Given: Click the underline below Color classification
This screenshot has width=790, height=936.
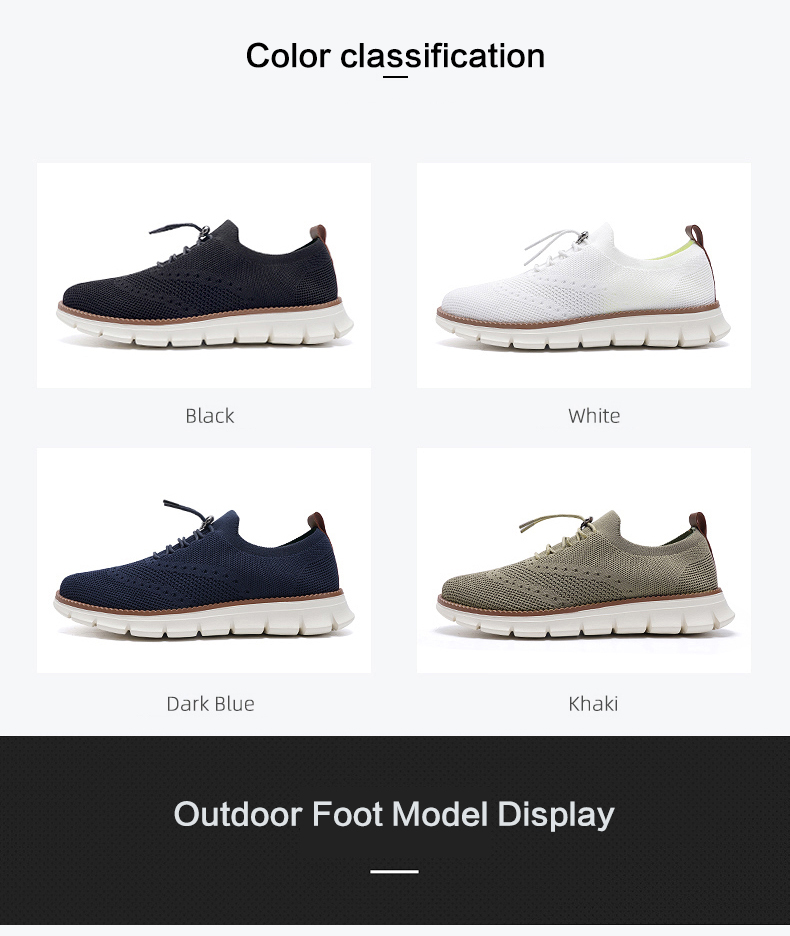Looking at the screenshot, I should (x=395, y=76).
